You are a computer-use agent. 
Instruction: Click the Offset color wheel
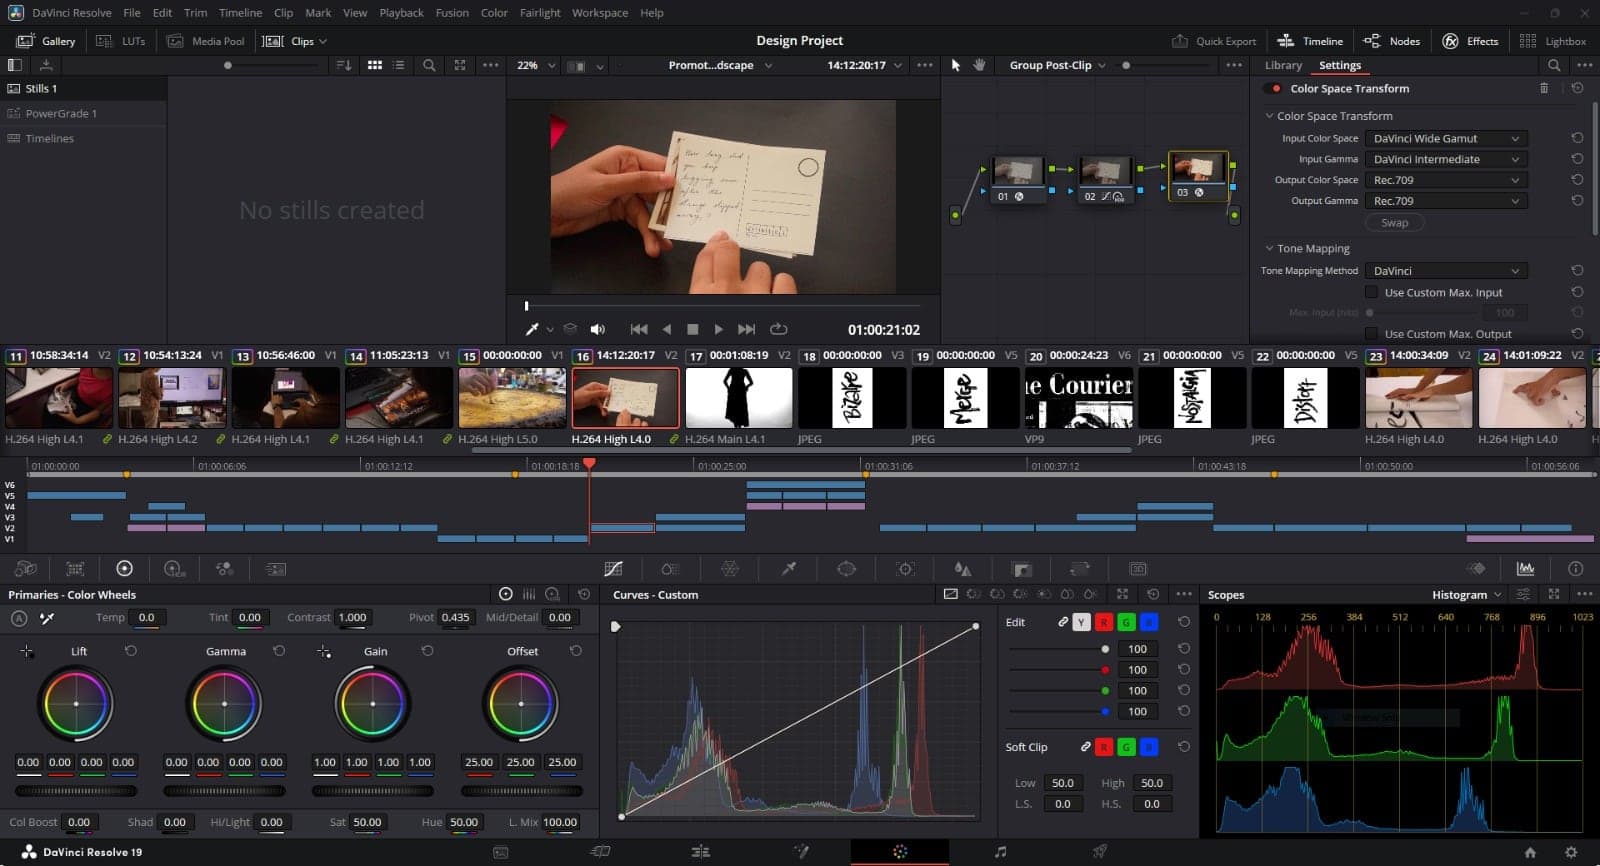521,704
